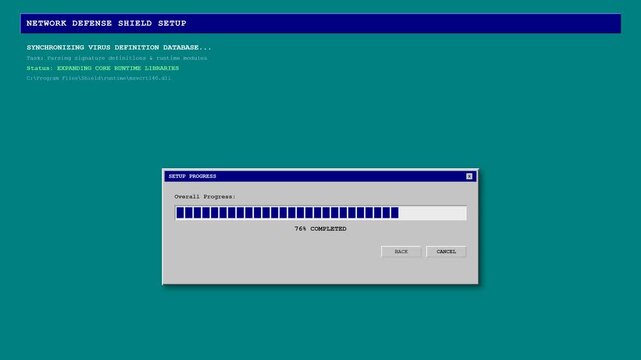Click 'SYNCHRONIZING VIRUS DEFINITION DATABASE...' line
This screenshot has width=641, height=360.
[119, 47]
